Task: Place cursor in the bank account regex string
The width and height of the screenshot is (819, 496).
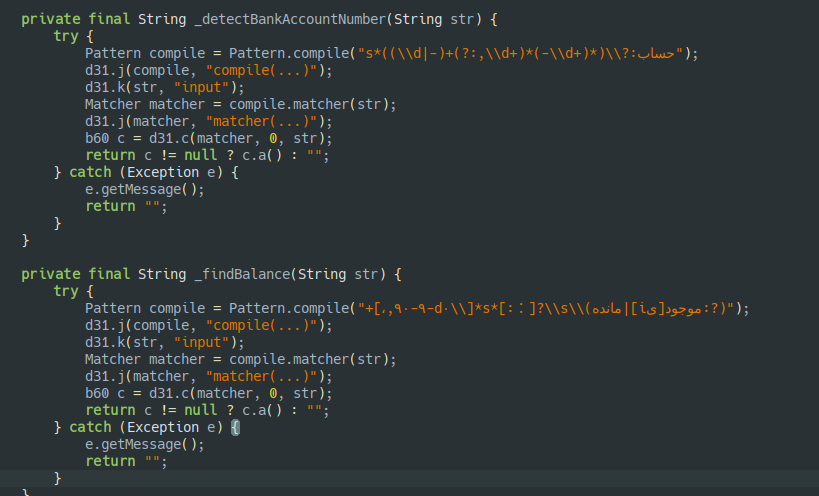Action: coord(522,53)
